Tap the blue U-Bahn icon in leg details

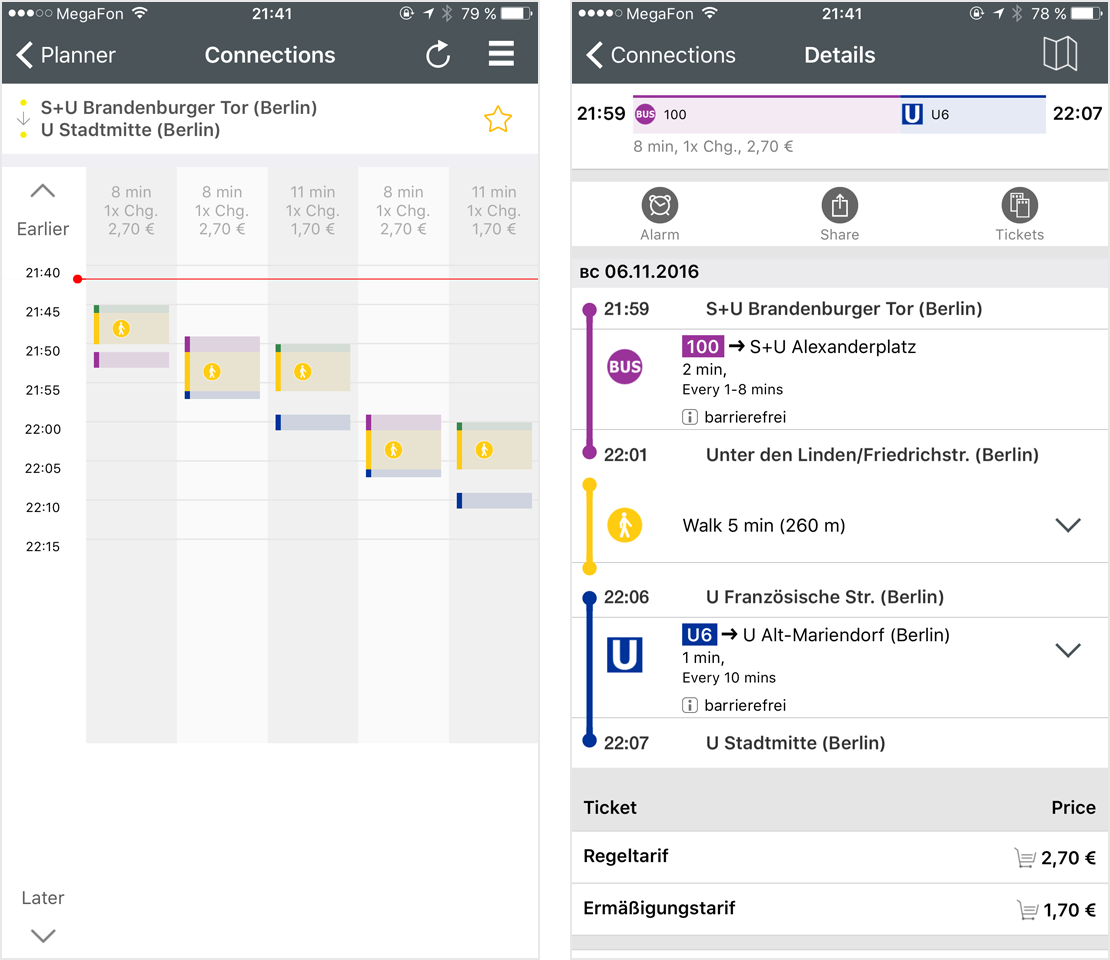pos(625,654)
